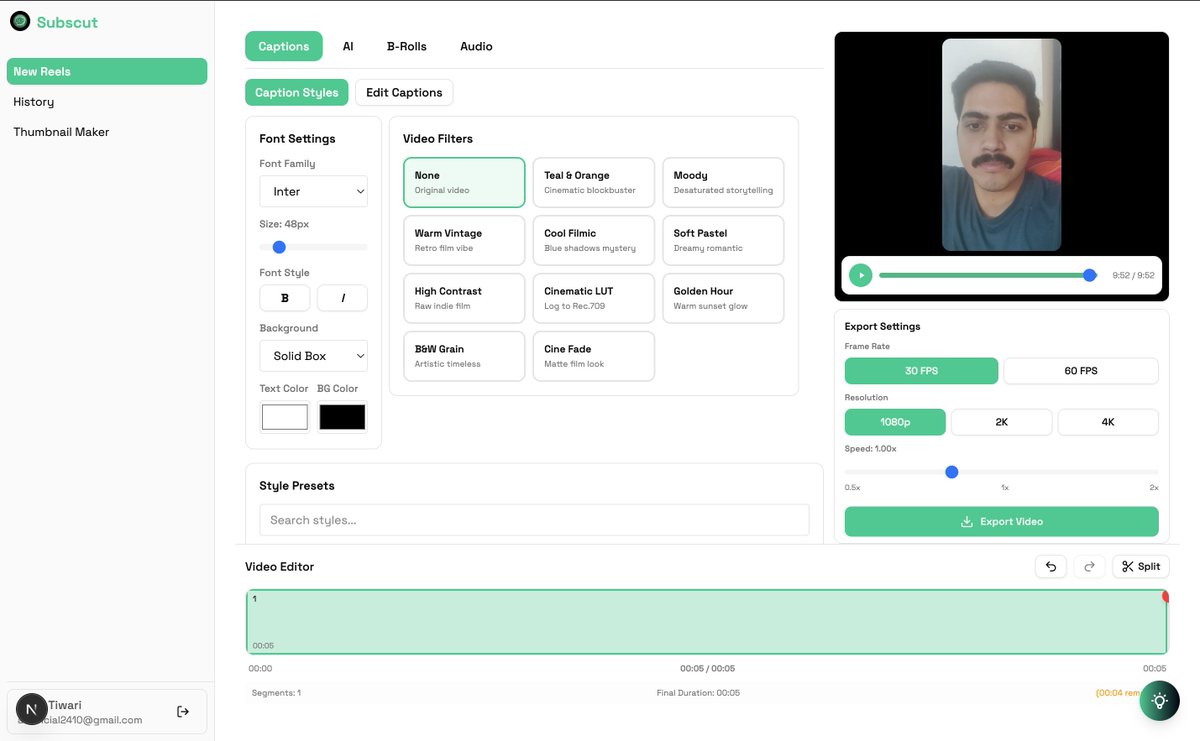Screen dimensions: 1200x741
Task: Choose 4K resolution
Action: click(x=1108, y=422)
